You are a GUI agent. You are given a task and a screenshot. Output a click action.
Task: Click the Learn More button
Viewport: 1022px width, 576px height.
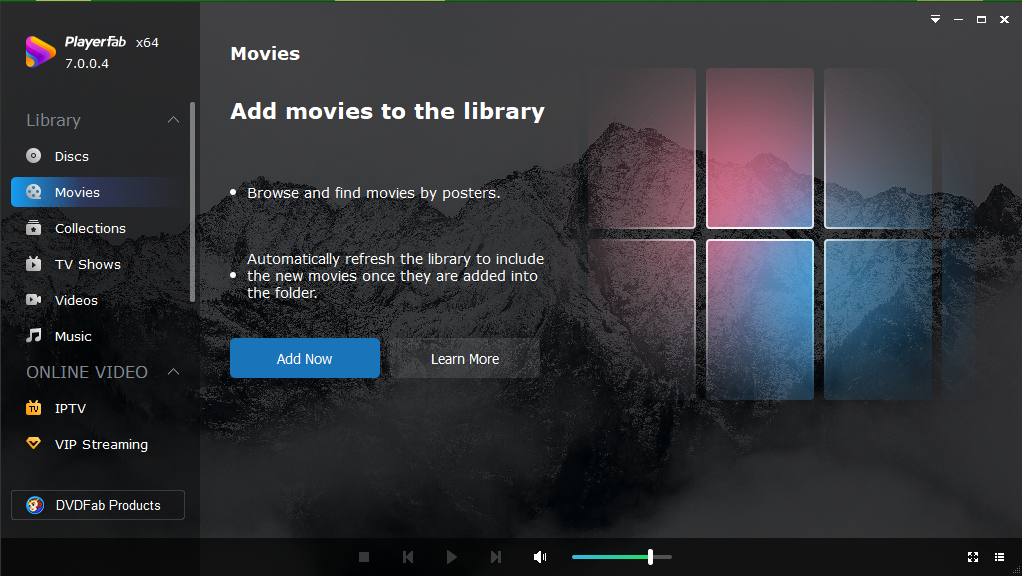click(x=465, y=358)
